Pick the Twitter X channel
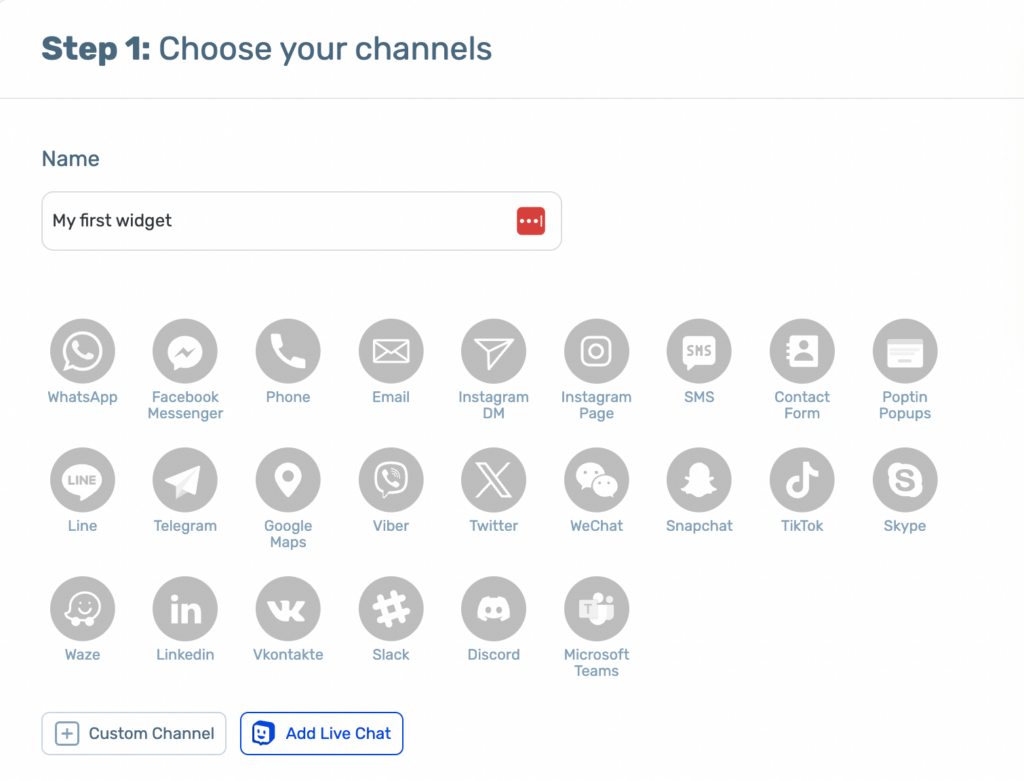 [x=493, y=481]
